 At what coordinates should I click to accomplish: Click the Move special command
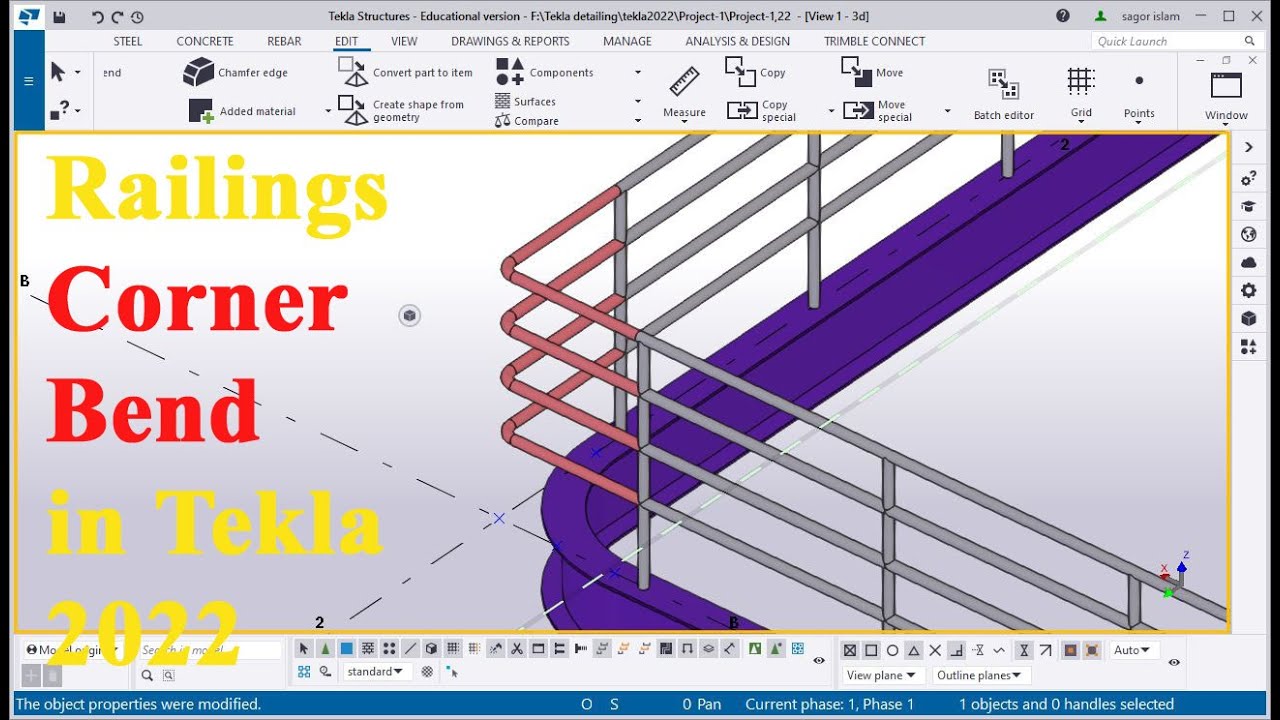pyautogui.click(x=878, y=111)
